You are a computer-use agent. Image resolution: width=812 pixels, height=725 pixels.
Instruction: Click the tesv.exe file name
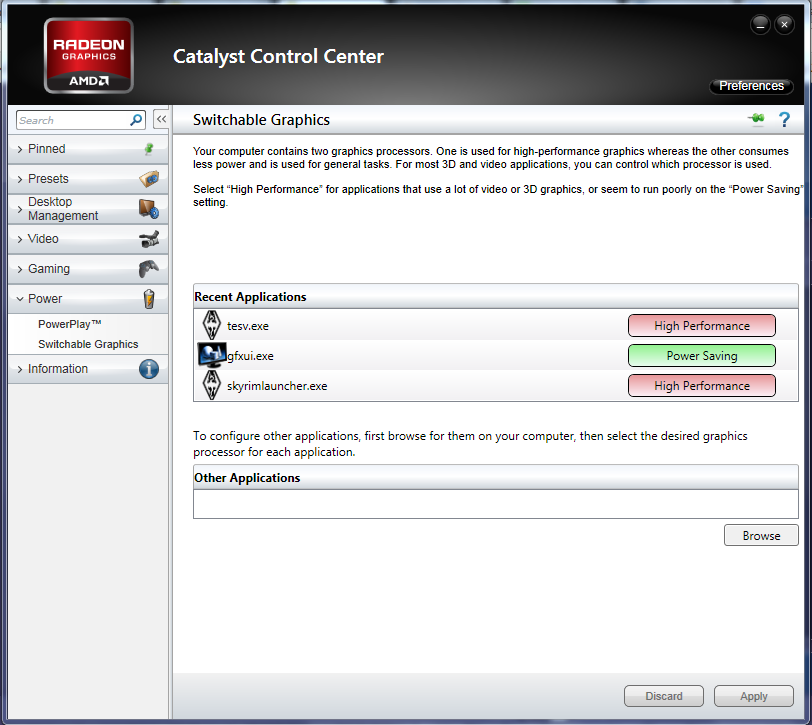(x=248, y=326)
